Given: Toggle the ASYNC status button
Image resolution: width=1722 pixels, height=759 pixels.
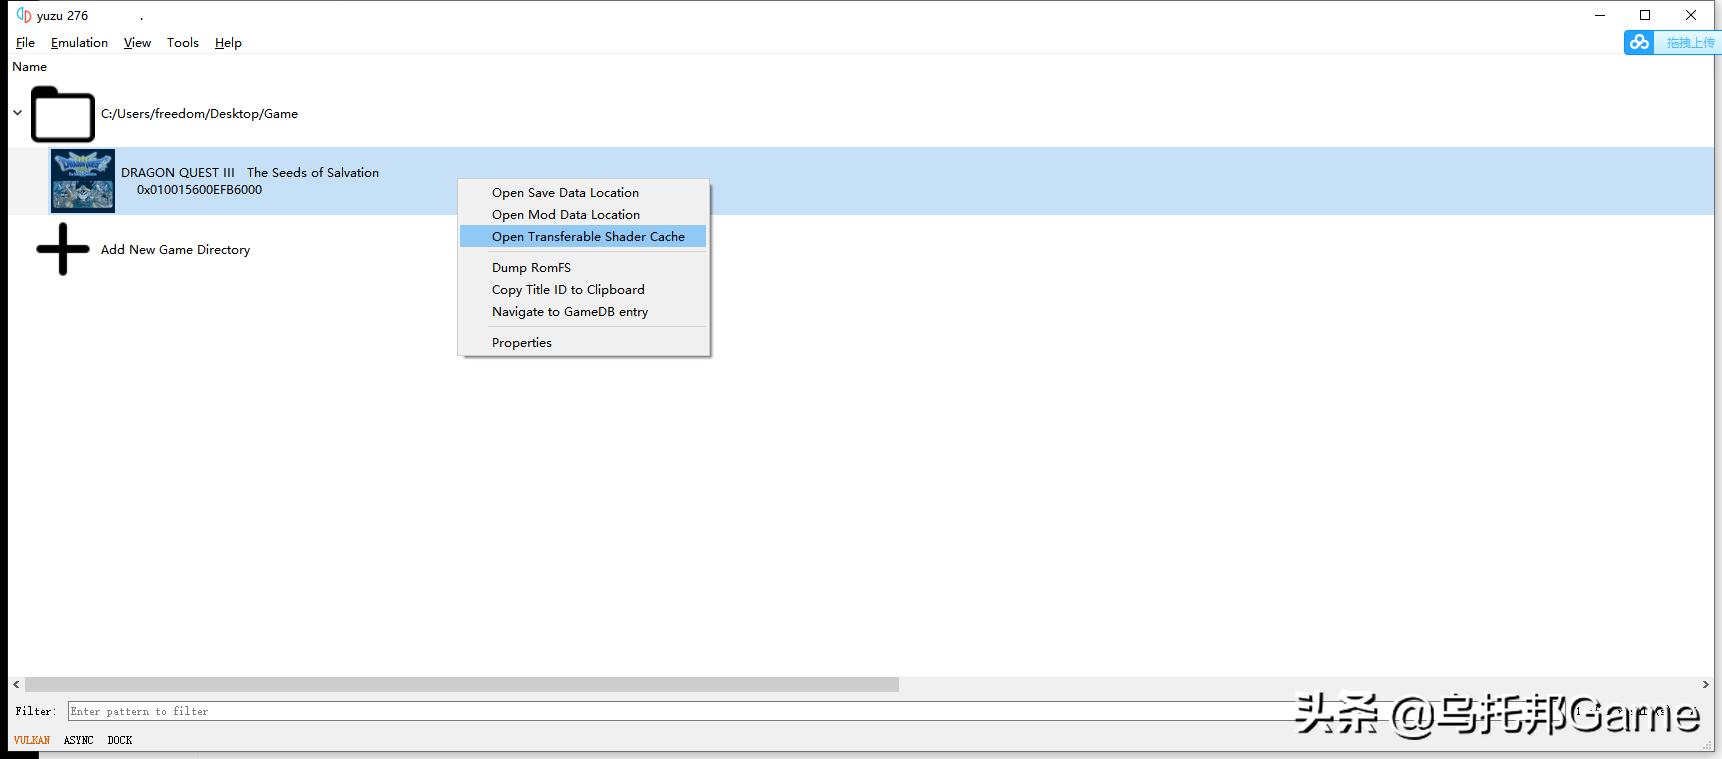Looking at the screenshot, I should [78, 740].
